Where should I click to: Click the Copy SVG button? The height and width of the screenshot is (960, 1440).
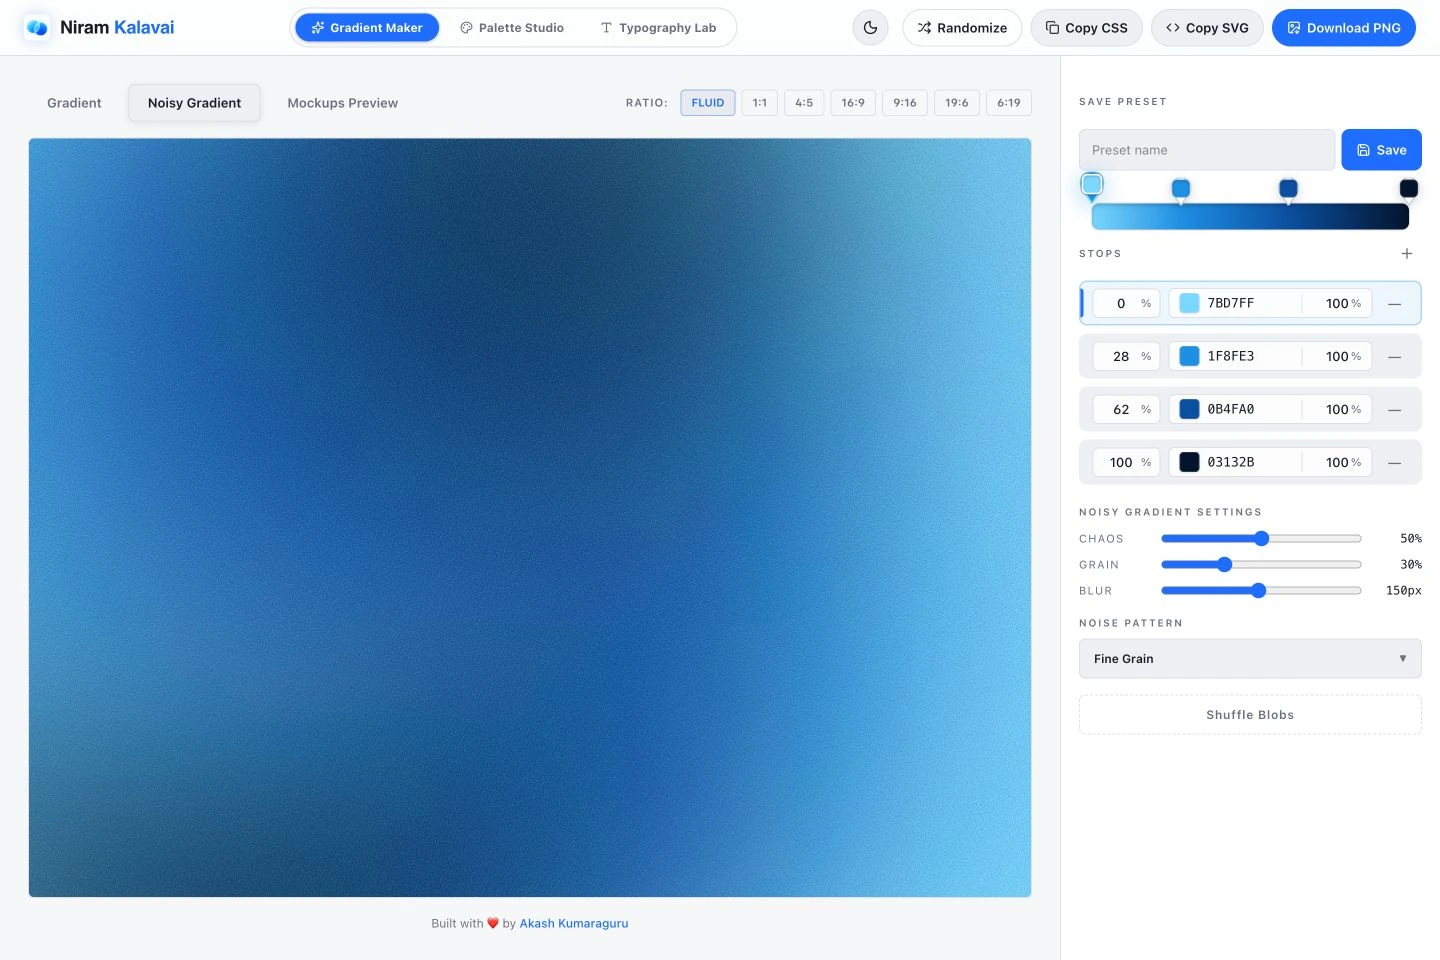[x=1207, y=28]
